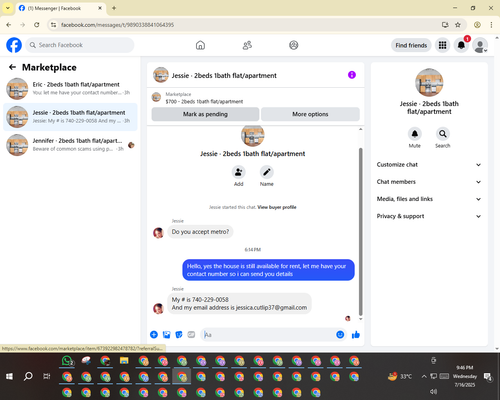500x400 pixels.
Task: Click Name edit pencil icon
Action: tap(267, 172)
